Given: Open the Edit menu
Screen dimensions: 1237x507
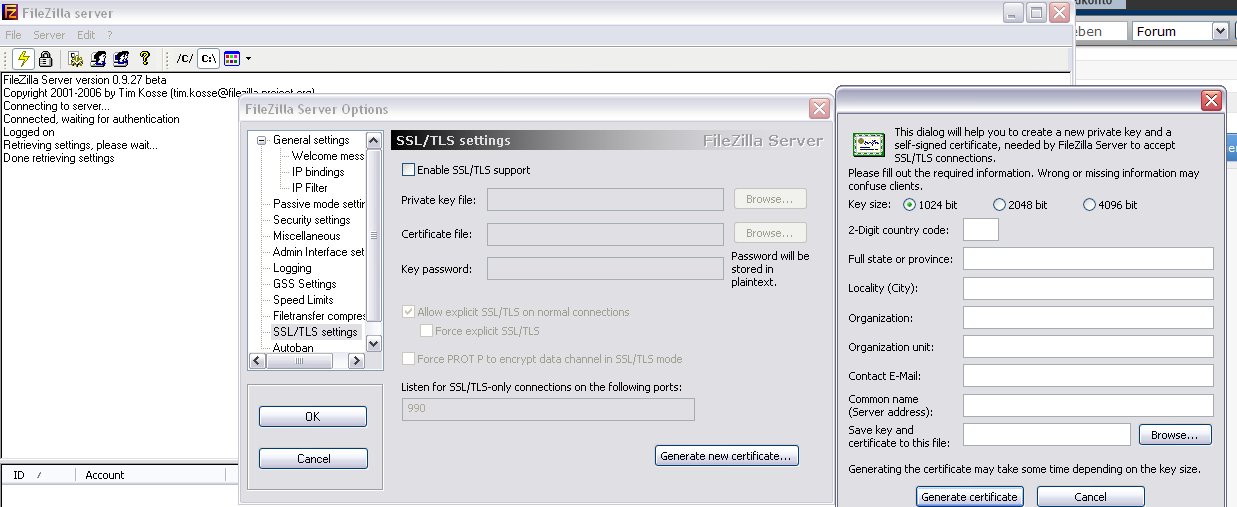Looking at the screenshot, I should click(86, 35).
